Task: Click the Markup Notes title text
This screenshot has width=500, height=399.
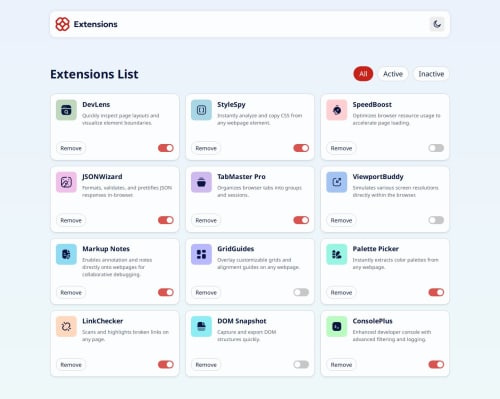Action: (x=106, y=249)
